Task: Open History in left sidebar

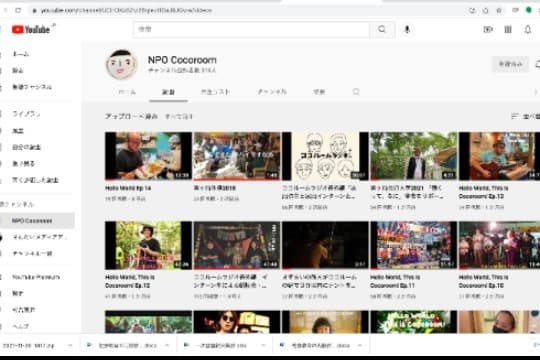Action: 18,131
